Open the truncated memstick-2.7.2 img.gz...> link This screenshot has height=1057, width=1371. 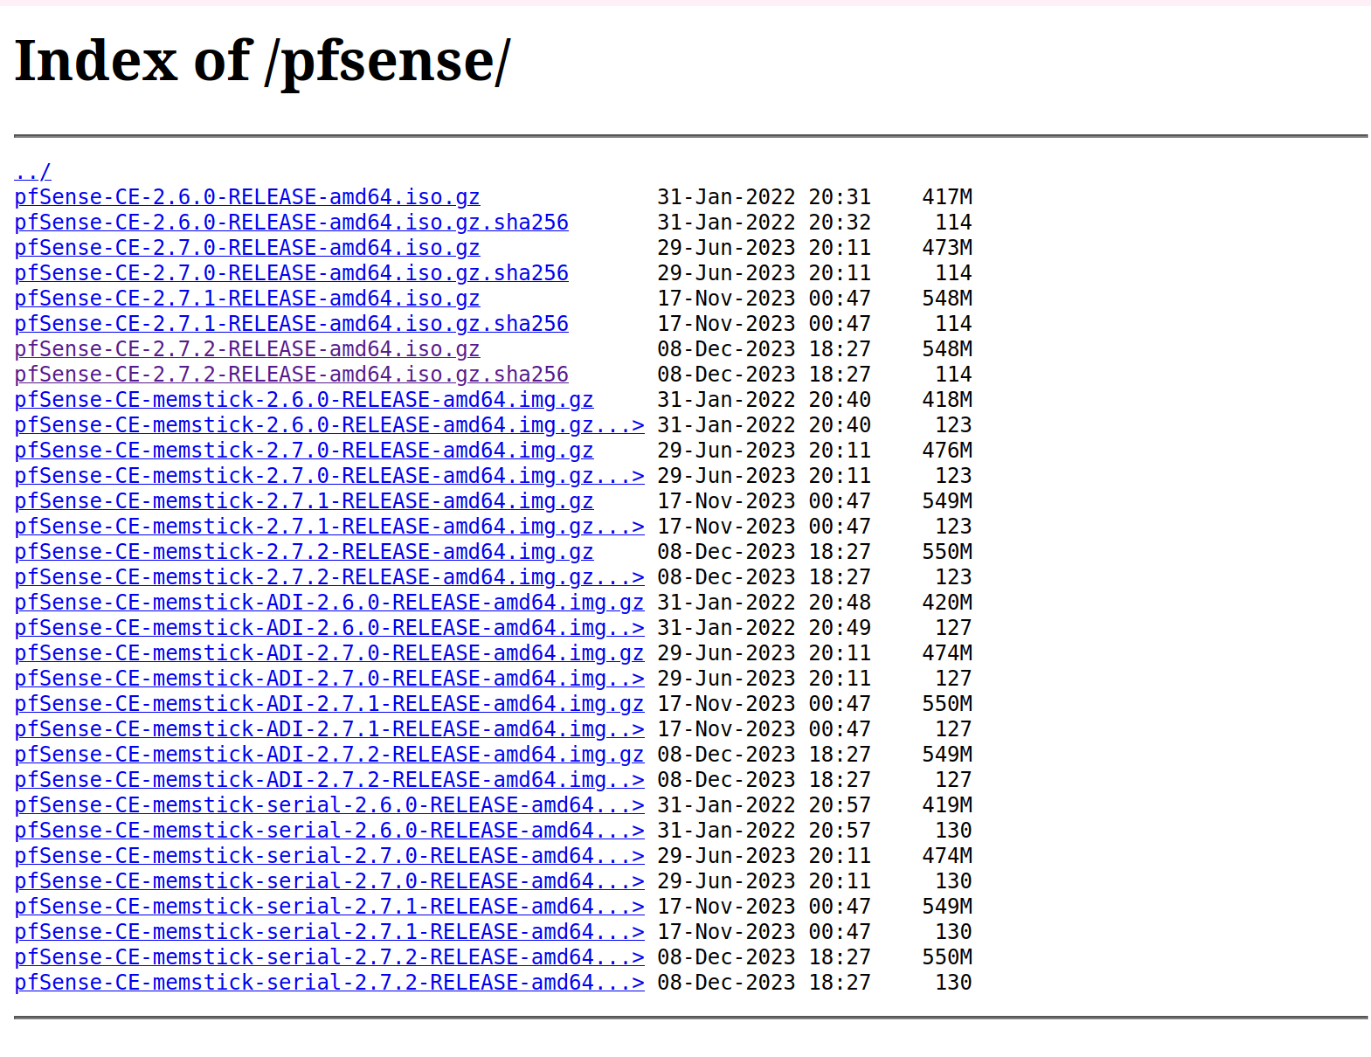pos(330,577)
